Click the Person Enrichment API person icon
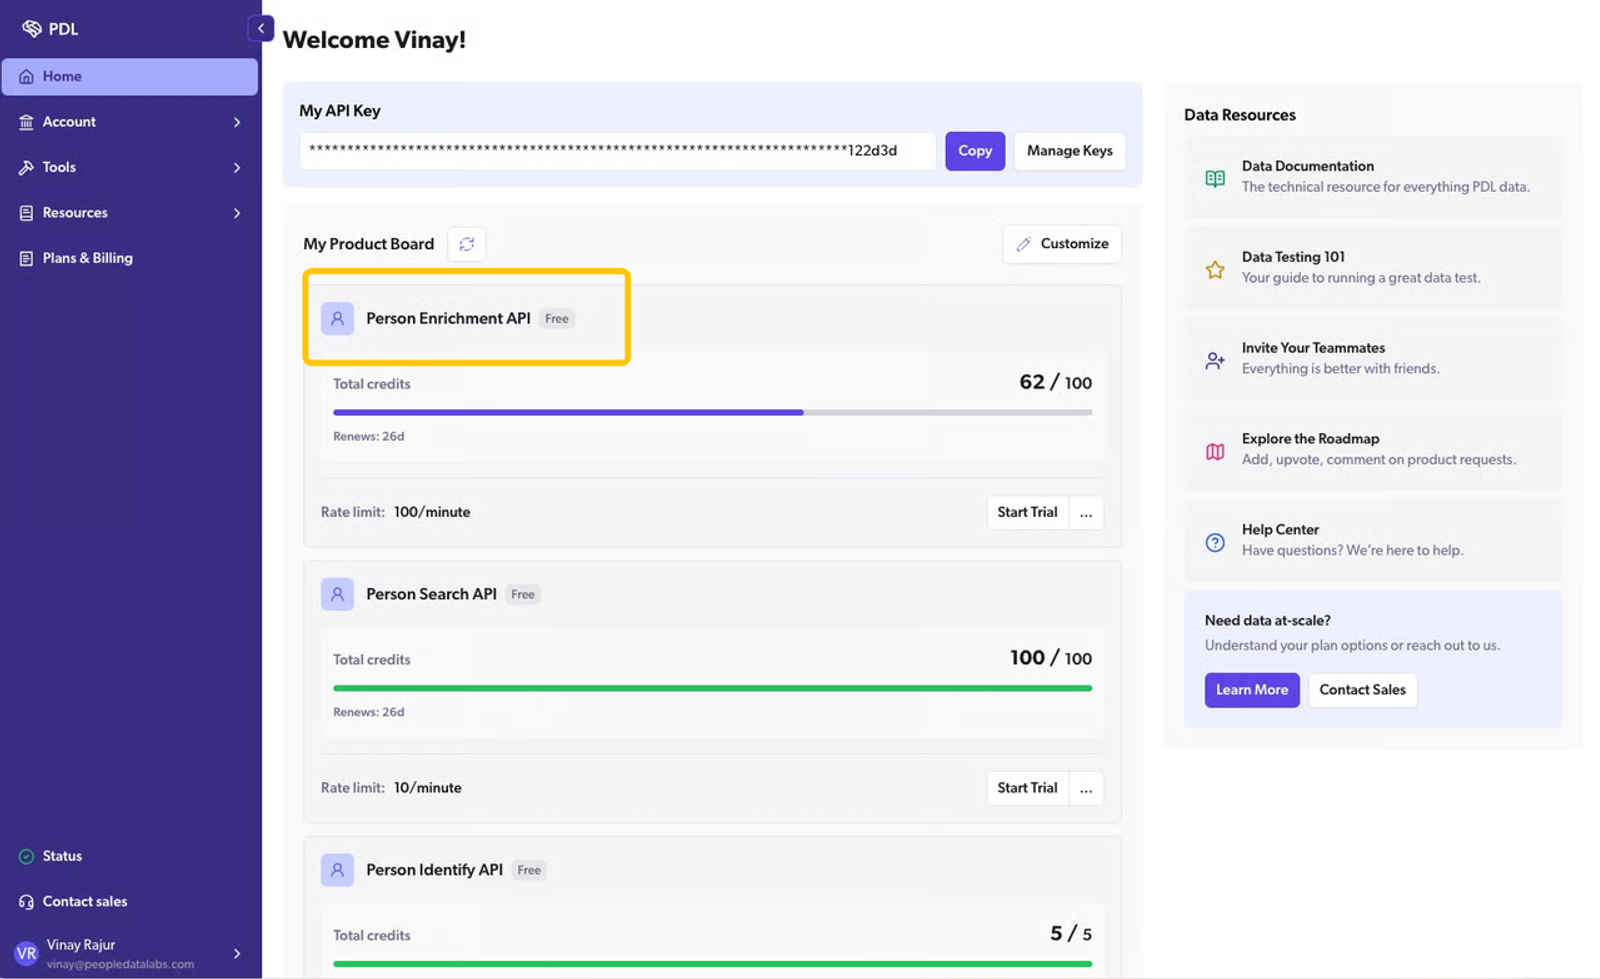 [337, 319]
